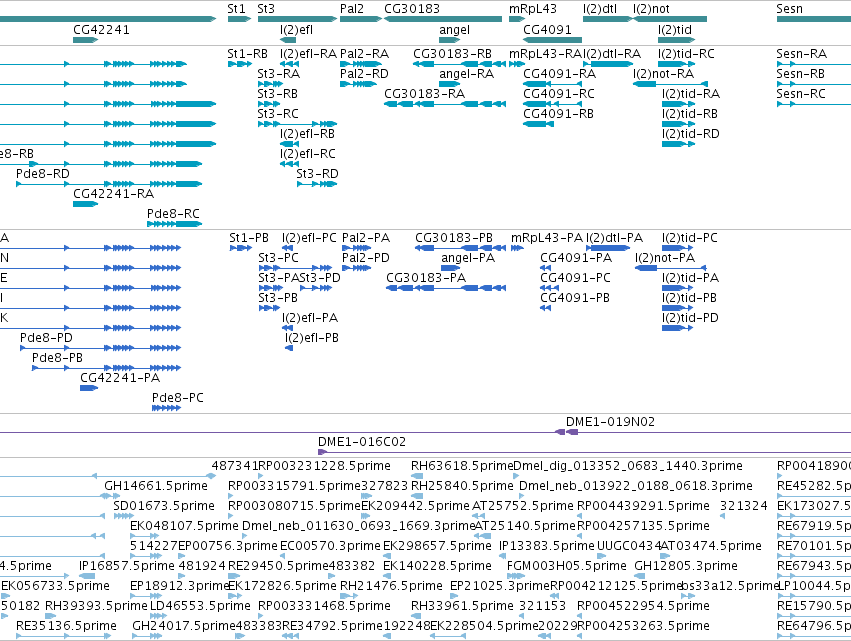Click the Pal2-RD transcript label
This screenshot has width=851, height=641.
(364, 74)
